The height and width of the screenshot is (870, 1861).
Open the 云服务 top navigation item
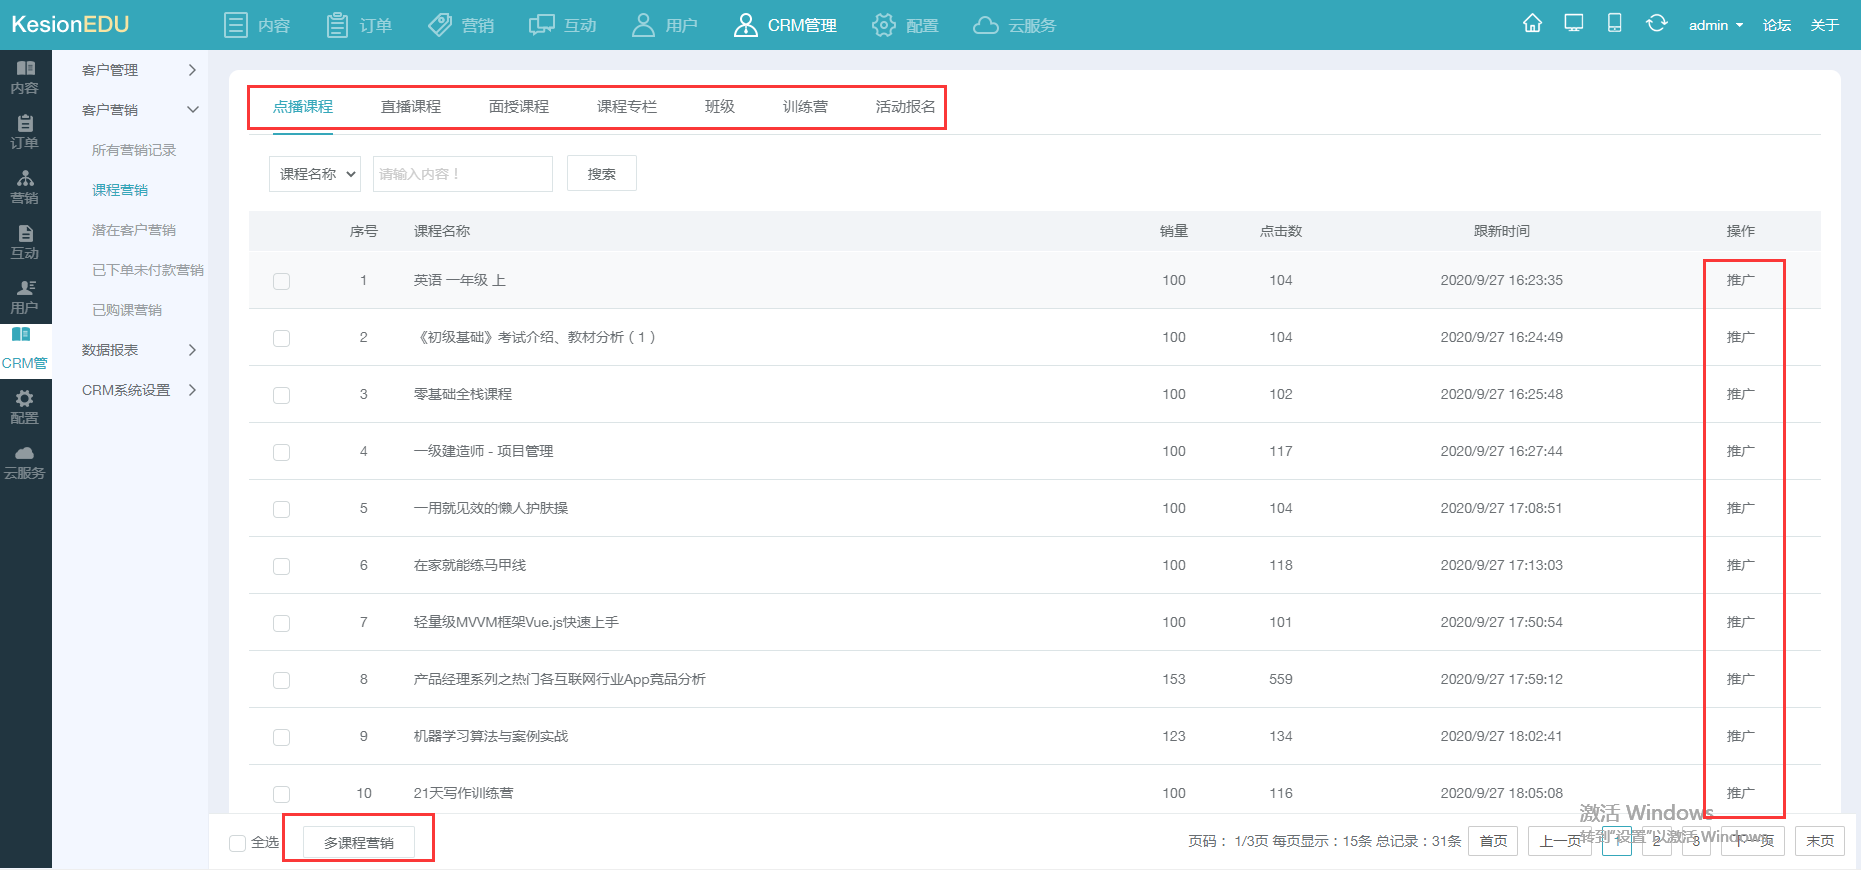[1014, 25]
